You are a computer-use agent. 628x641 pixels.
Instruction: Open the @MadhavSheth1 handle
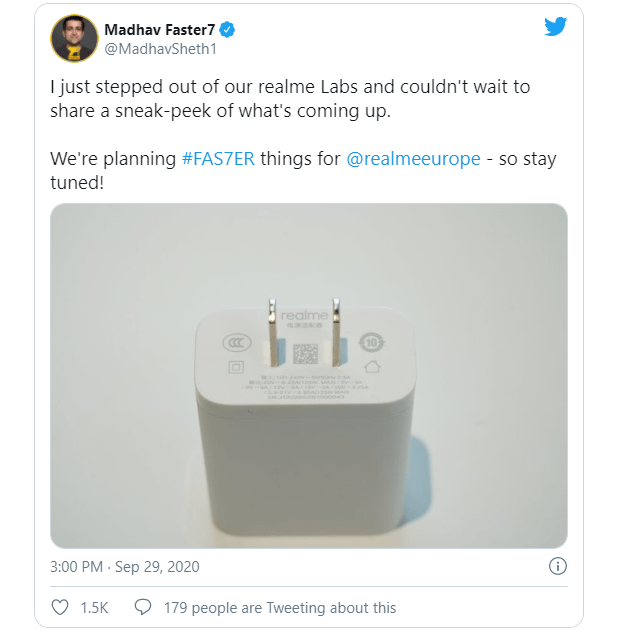[x=161, y=49]
